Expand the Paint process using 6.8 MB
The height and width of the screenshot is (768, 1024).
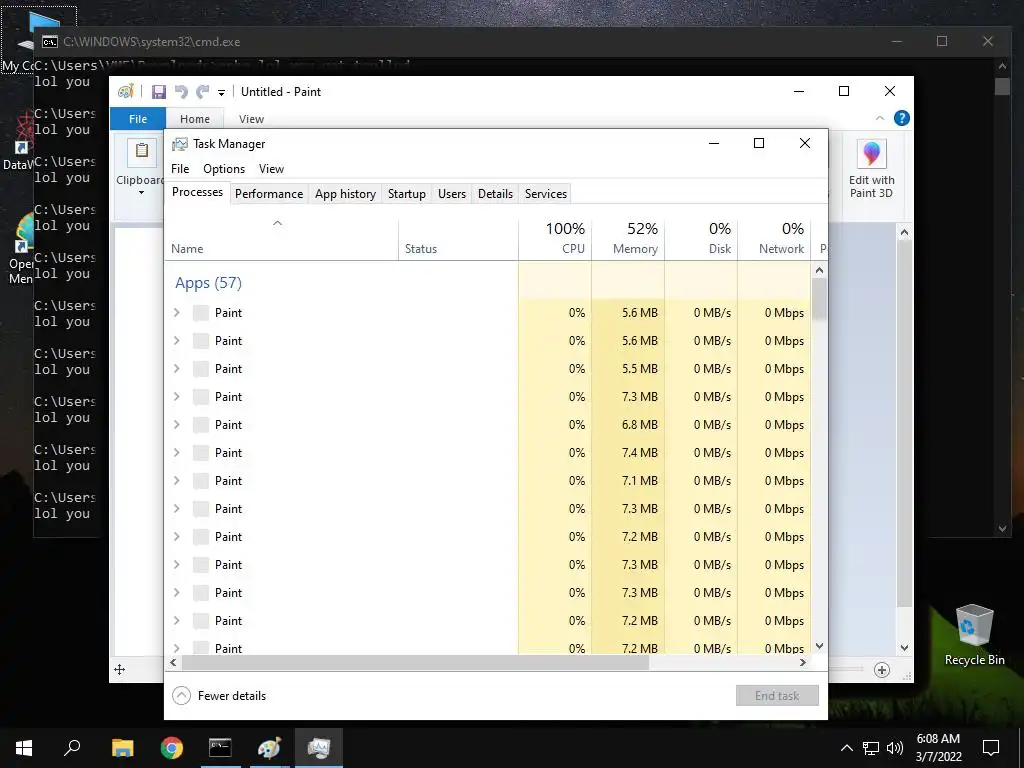[176, 424]
